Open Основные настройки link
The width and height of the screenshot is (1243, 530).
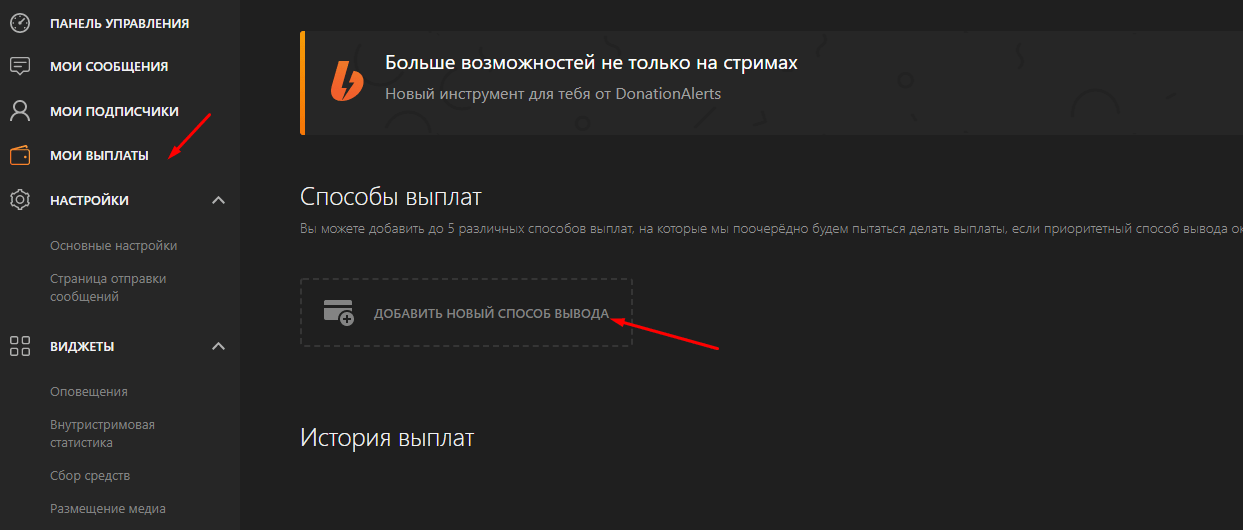(x=113, y=246)
